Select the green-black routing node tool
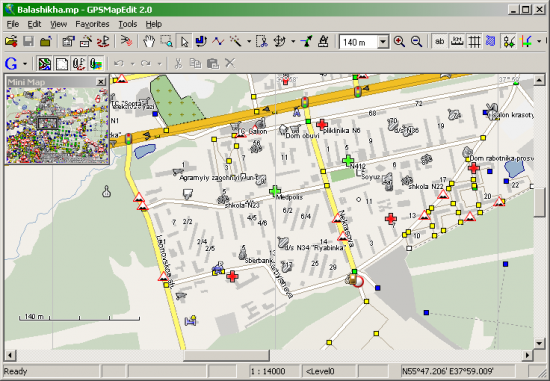550x381 pixels. 306,42
